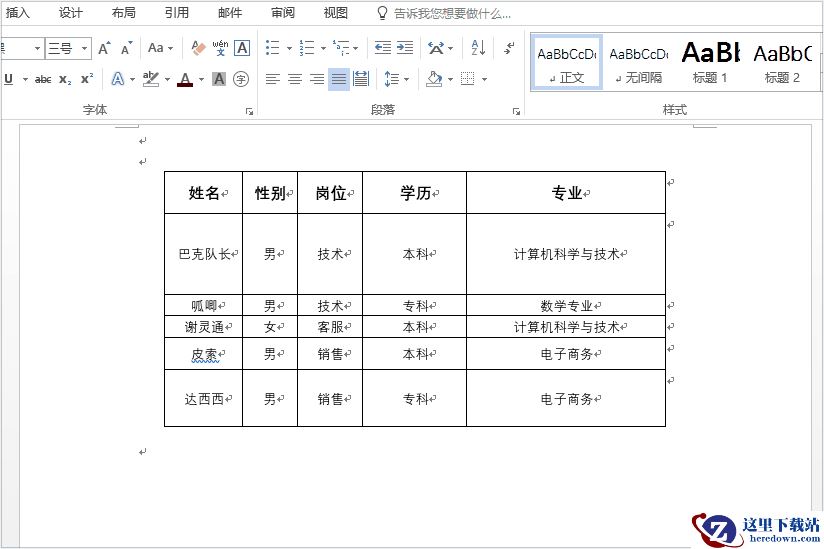Image resolution: width=824 pixels, height=549 pixels.
Task: Click the Text Effects icon
Action: (118, 79)
